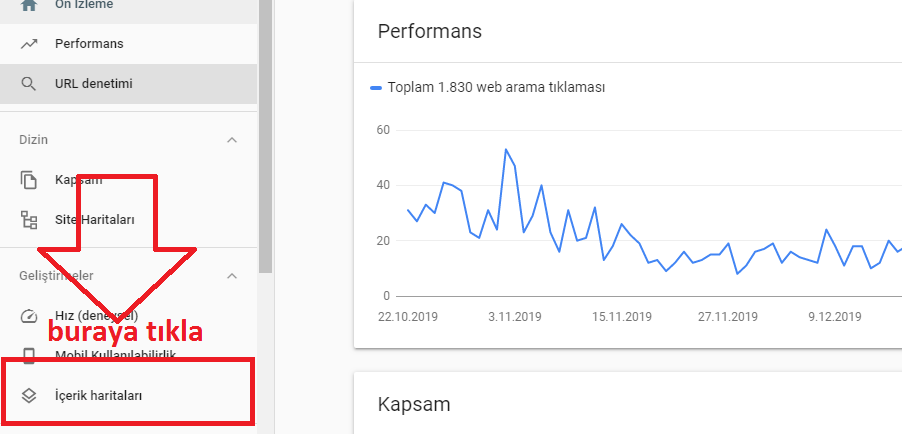Open the Ön İzleme overview link

84,5
